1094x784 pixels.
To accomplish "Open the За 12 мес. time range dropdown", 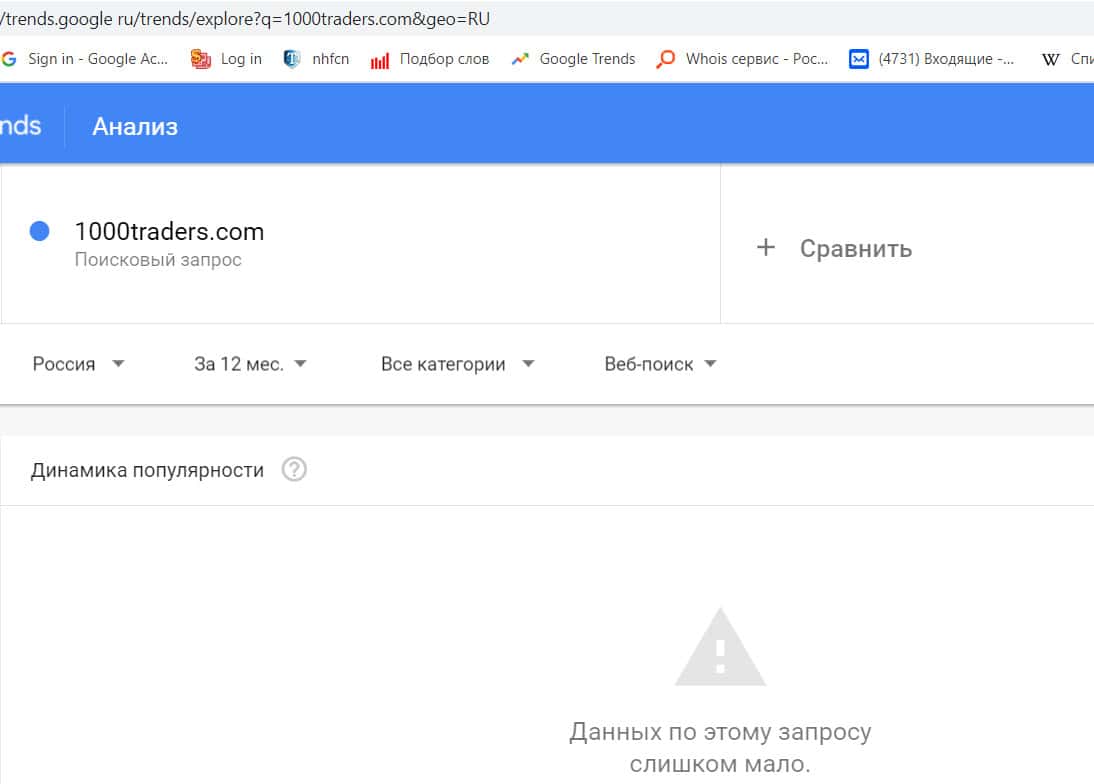I will coord(250,364).
